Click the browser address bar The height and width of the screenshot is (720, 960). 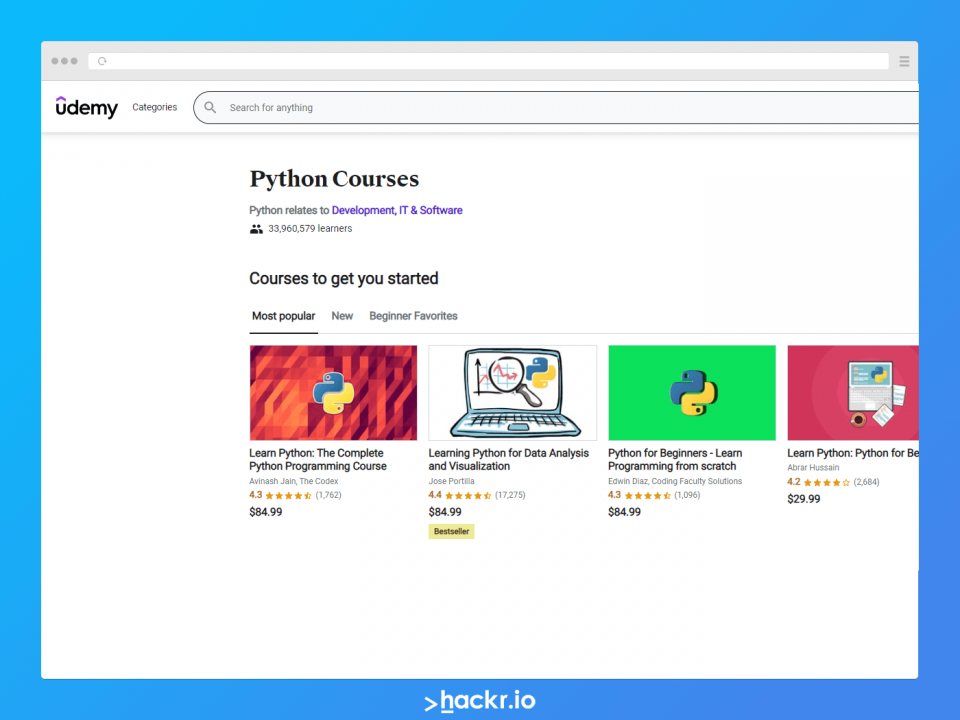tap(489, 61)
